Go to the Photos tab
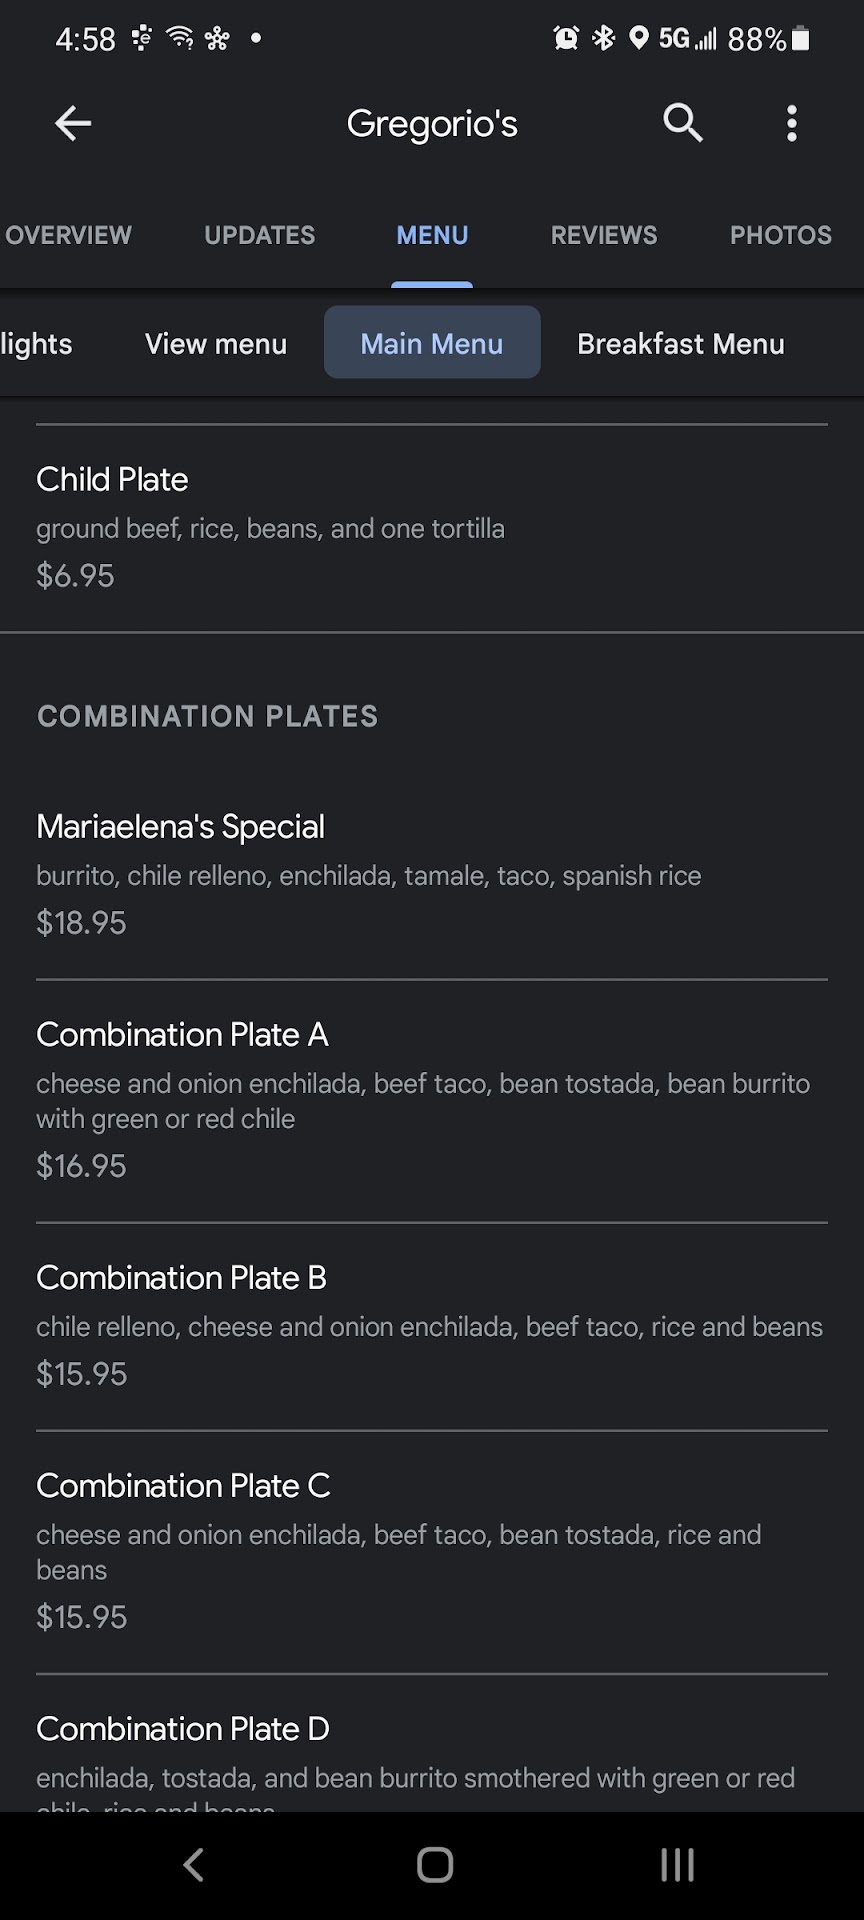The height and width of the screenshot is (1920, 864). (780, 235)
